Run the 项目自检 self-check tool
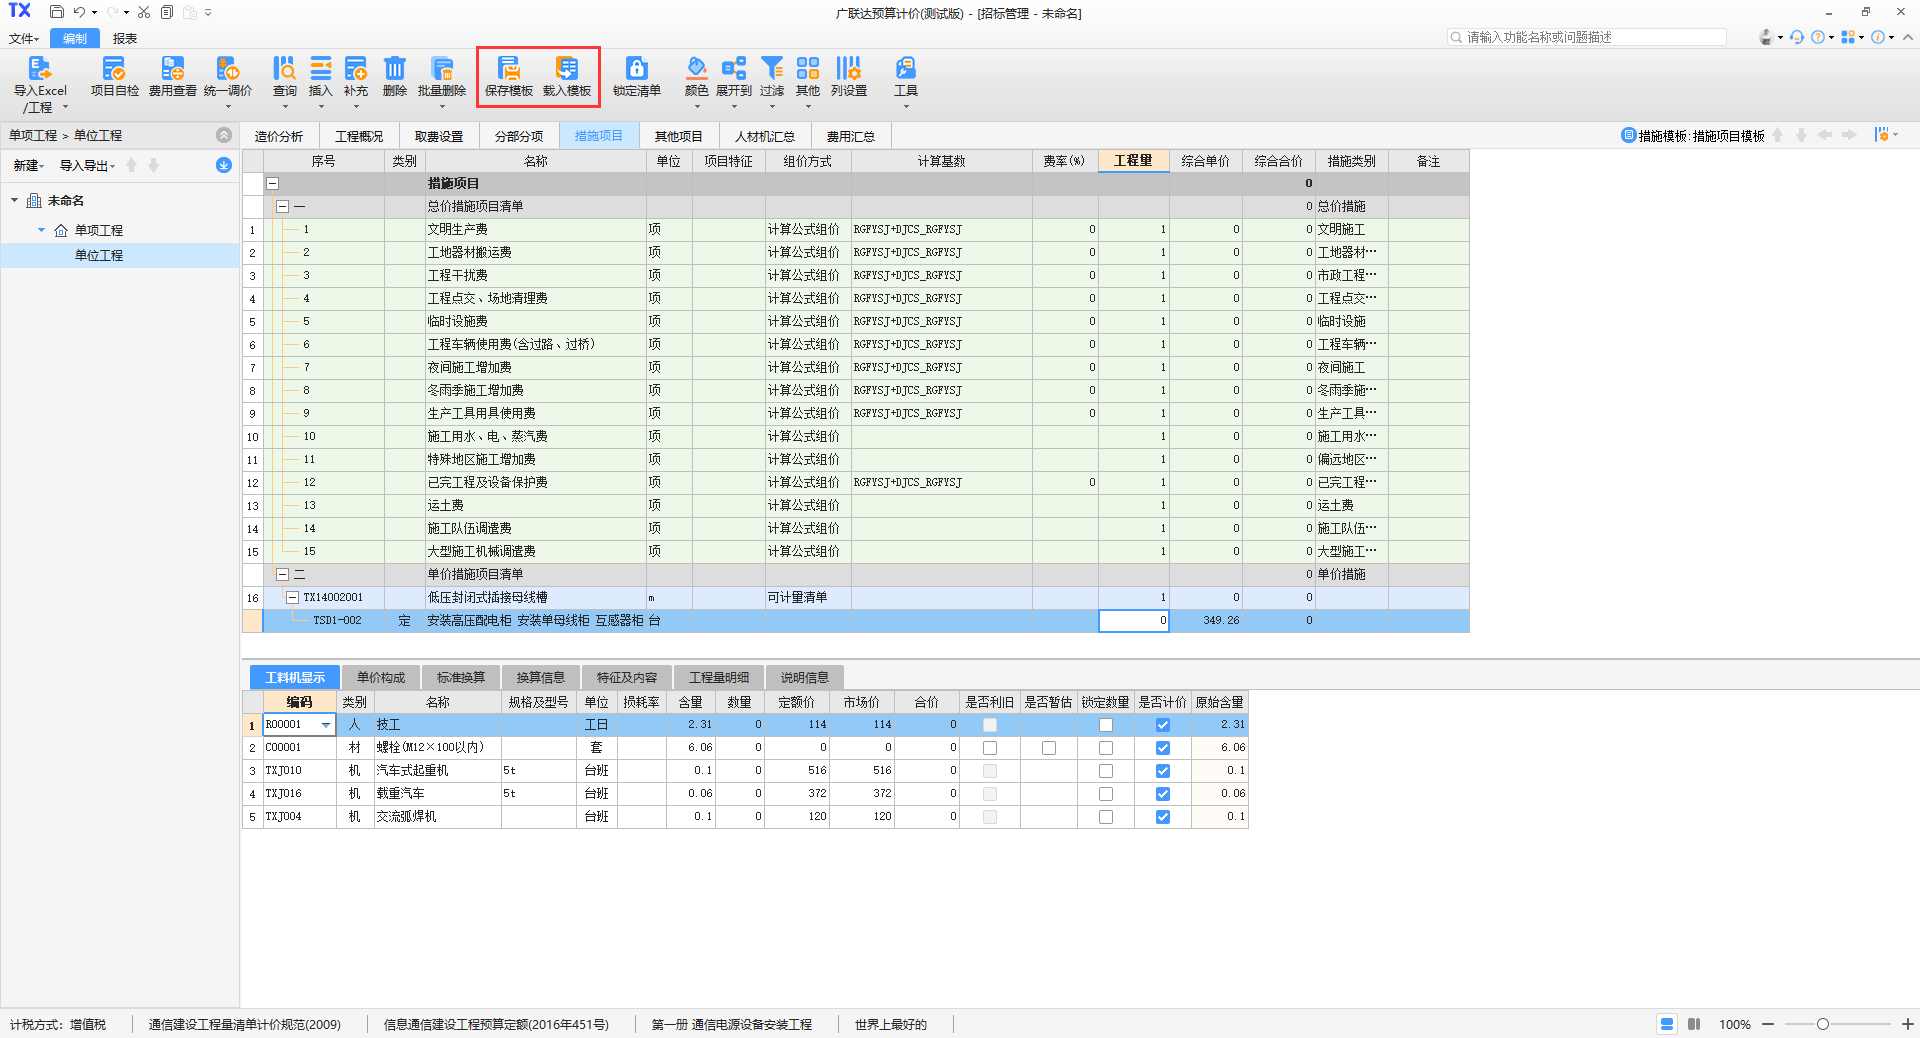The height and width of the screenshot is (1038, 1920). coord(114,70)
